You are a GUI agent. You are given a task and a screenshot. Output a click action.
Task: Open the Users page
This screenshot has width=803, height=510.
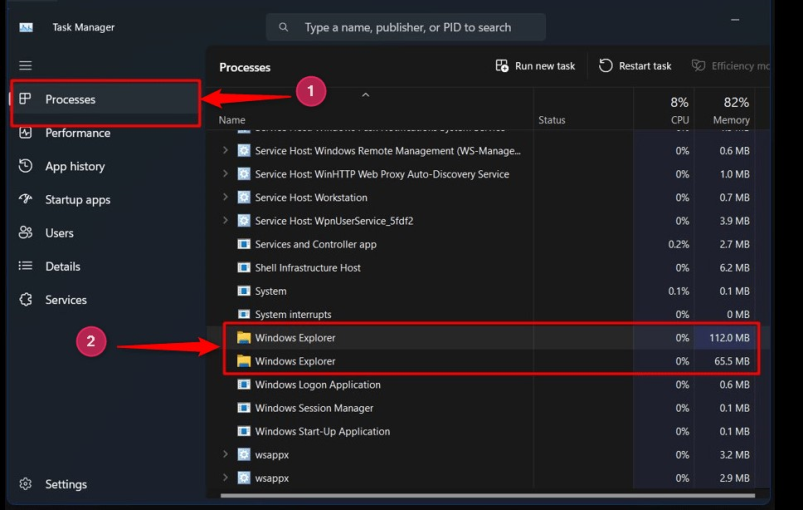click(x=59, y=233)
